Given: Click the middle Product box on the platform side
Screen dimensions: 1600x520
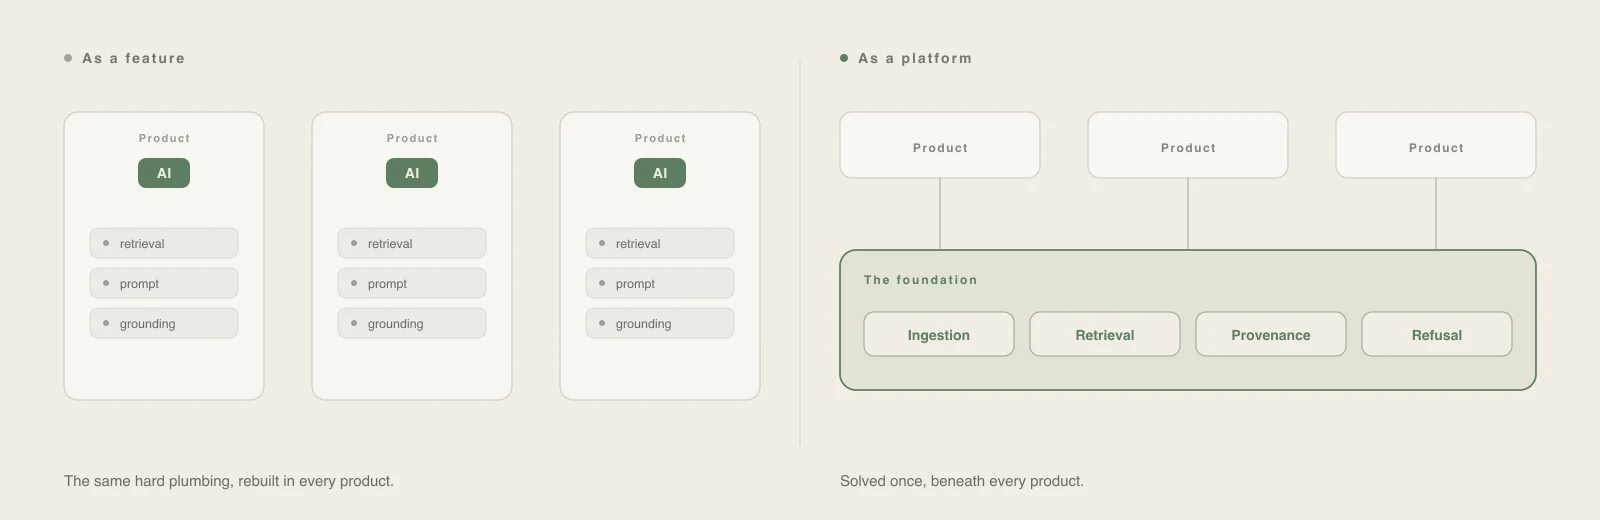Looking at the screenshot, I should [1188, 145].
